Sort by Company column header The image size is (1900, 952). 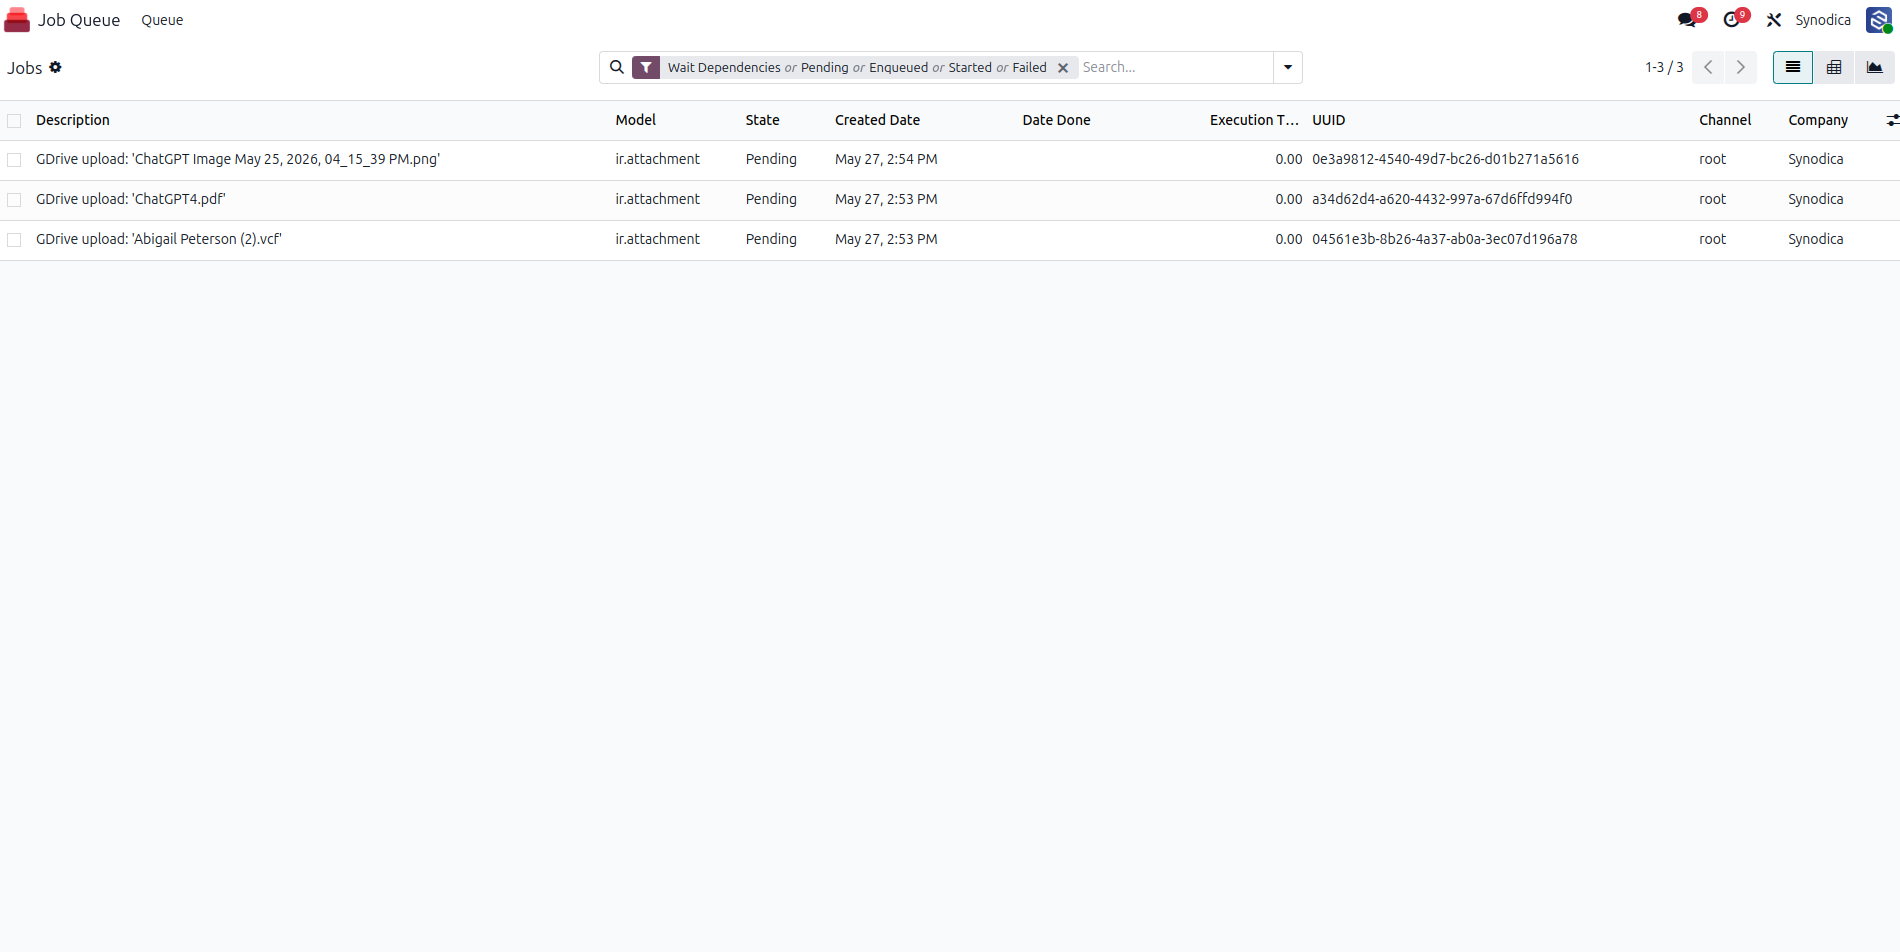(x=1818, y=120)
